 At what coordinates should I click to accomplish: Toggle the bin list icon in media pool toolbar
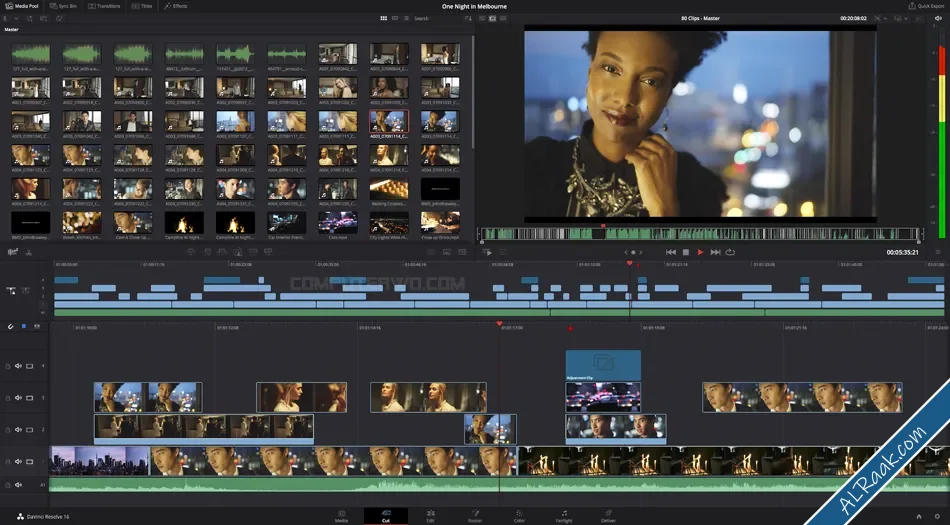point(7,19)
